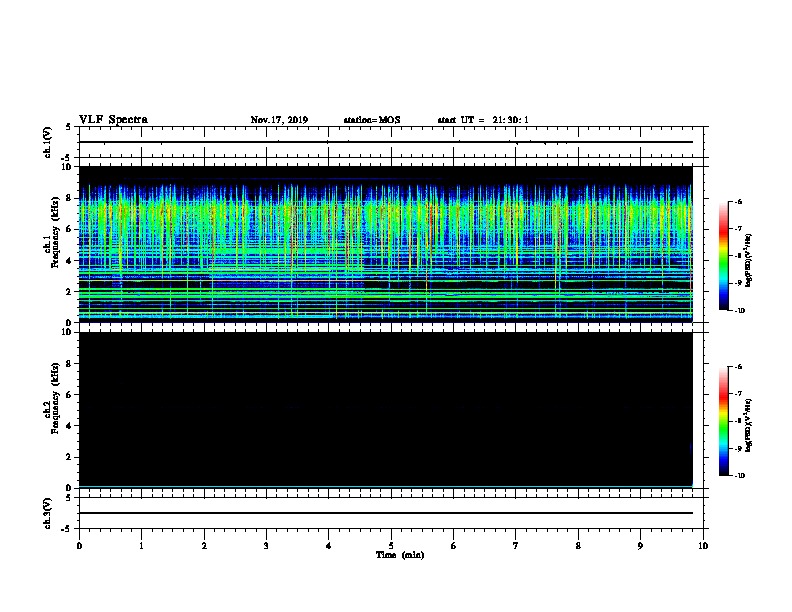Screen dimensions: 792x612
Task: Click the "-7" tick on ch.2 color bar
Action: tap(738, 394)
